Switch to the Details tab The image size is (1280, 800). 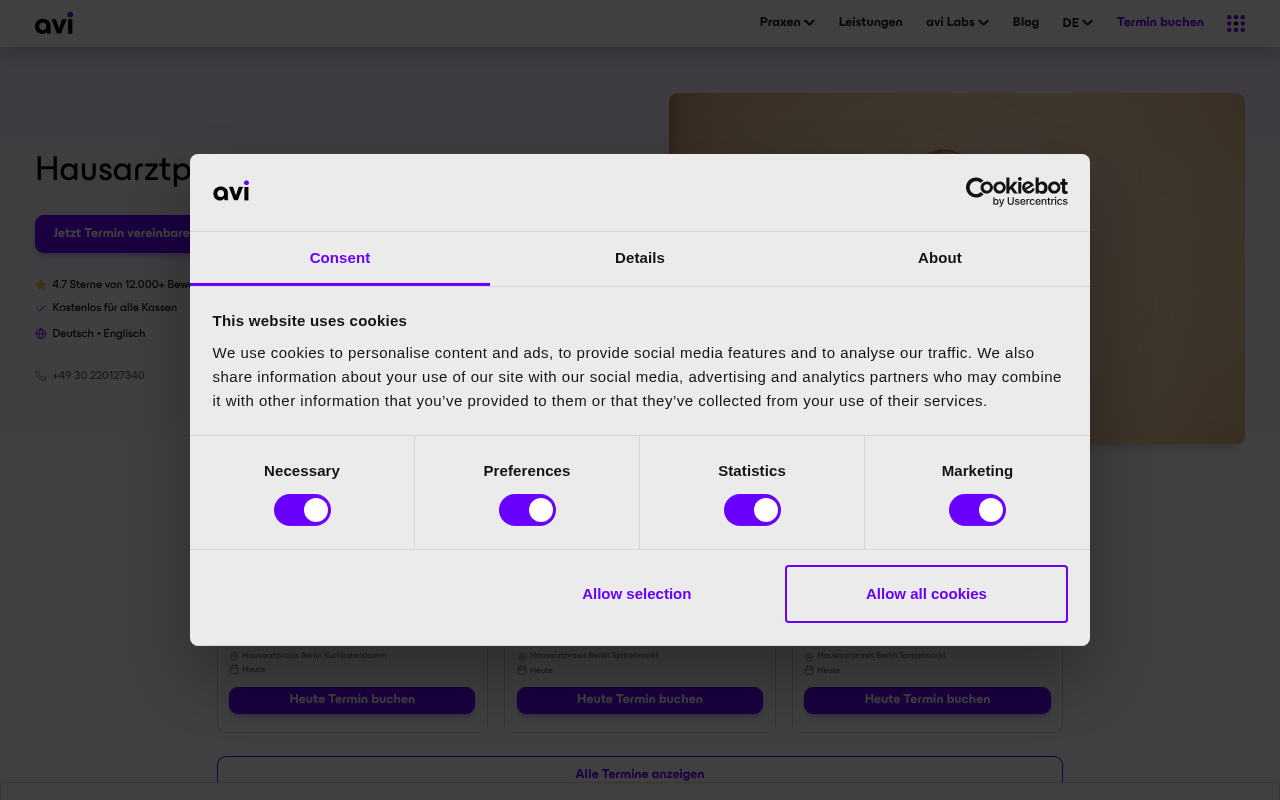click(640, 258)
